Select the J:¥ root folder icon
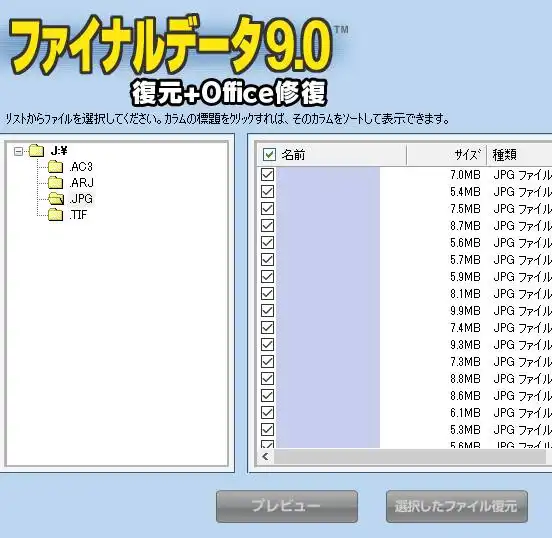 (x=36, y=151)
